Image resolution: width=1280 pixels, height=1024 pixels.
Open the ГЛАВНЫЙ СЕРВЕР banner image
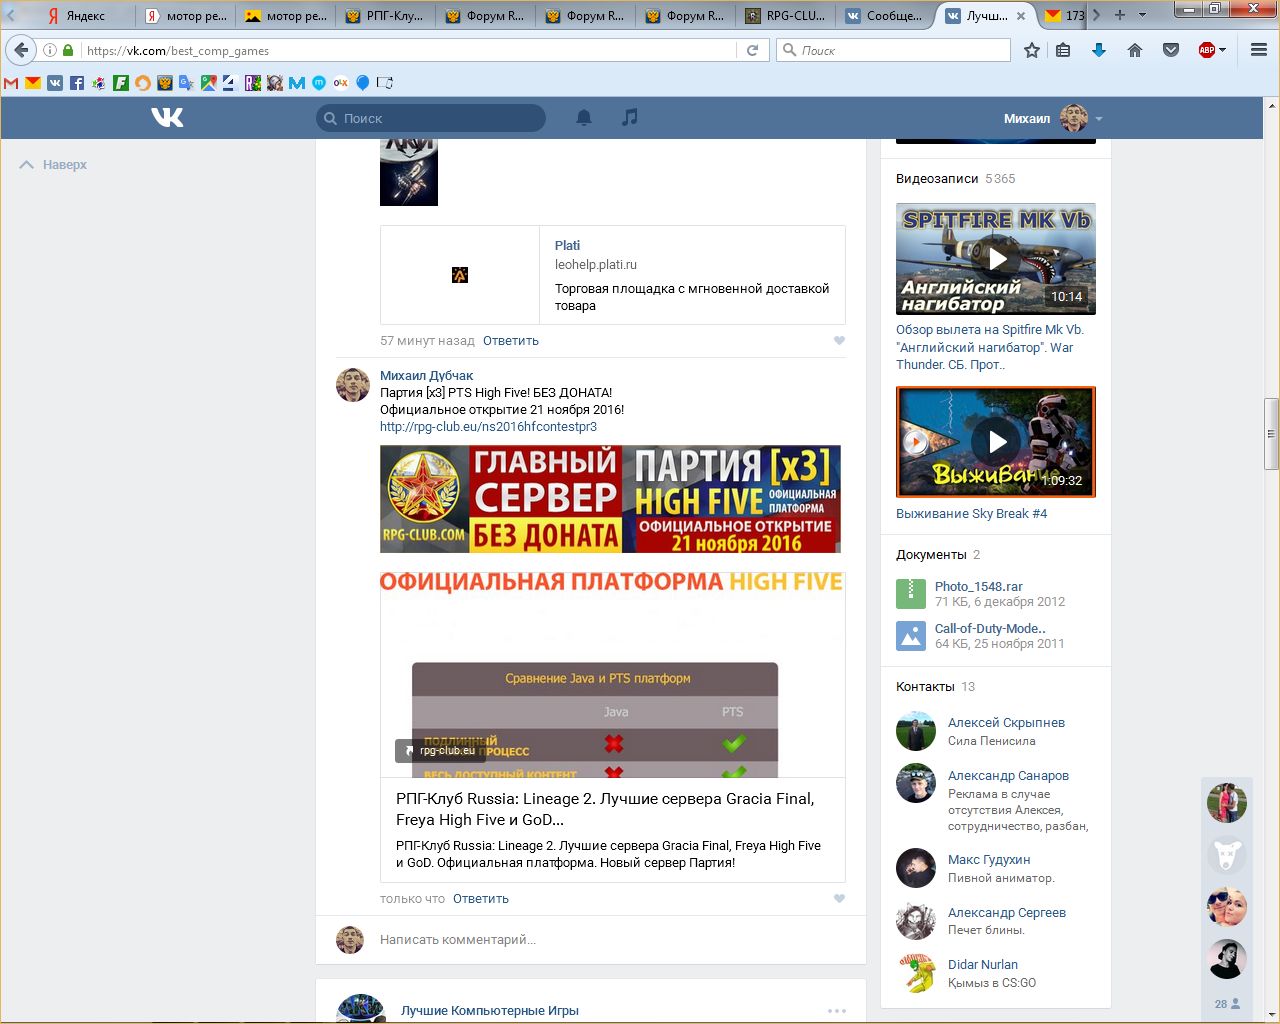tap(610, 499)
